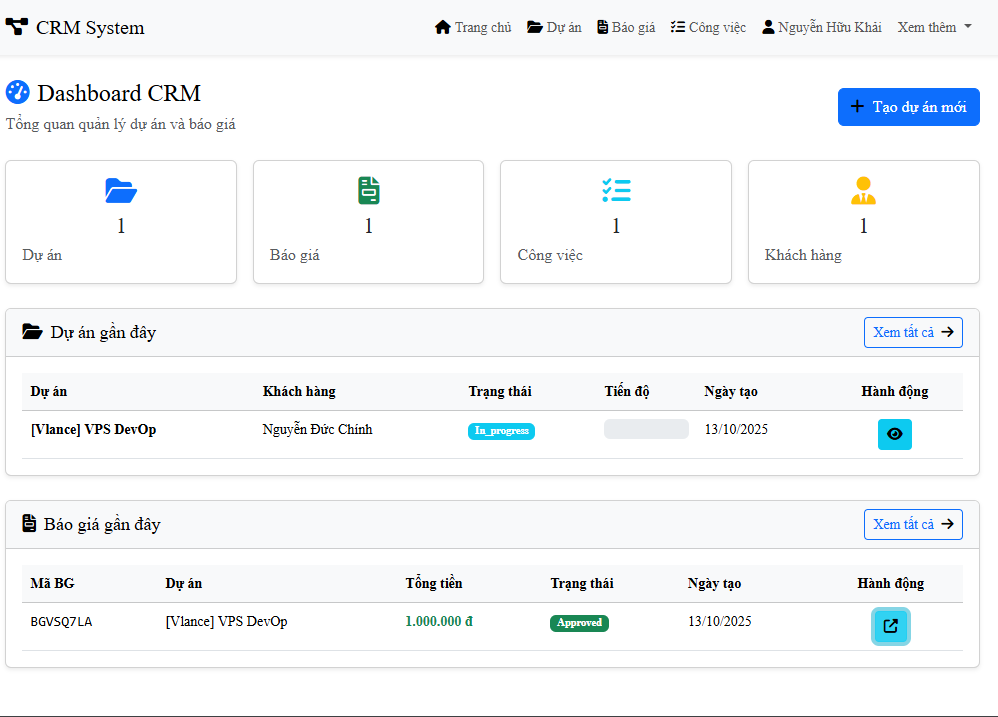Open the Xem thêm dropdown menu
The height and width of the screenshot is (717, 998).
[x=934, y=27]
